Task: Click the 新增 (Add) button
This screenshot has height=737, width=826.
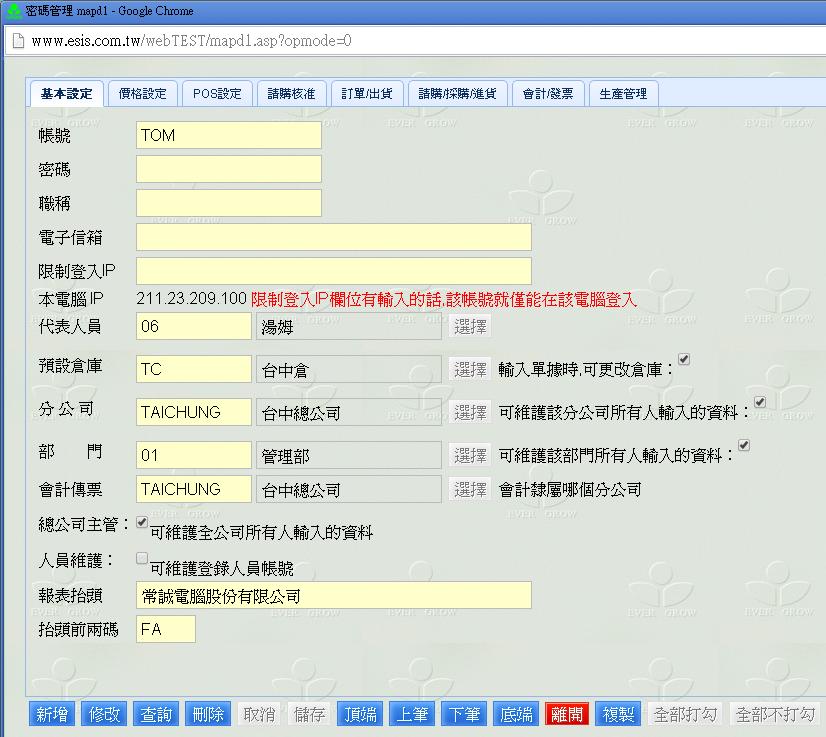Action: 51,714
